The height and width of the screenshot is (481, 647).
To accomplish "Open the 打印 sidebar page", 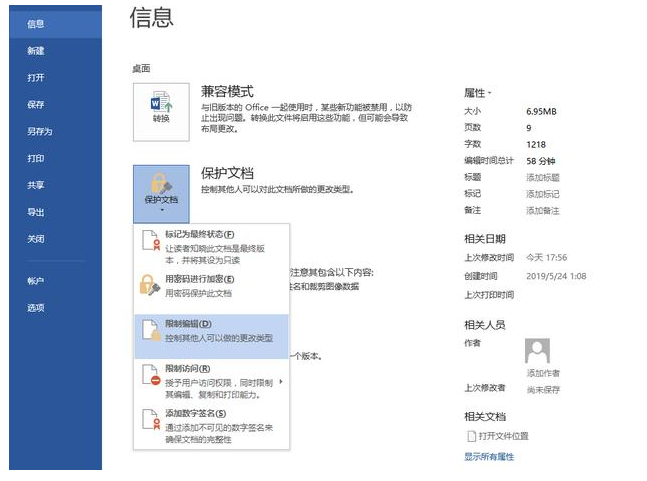I will click(55, 158).
